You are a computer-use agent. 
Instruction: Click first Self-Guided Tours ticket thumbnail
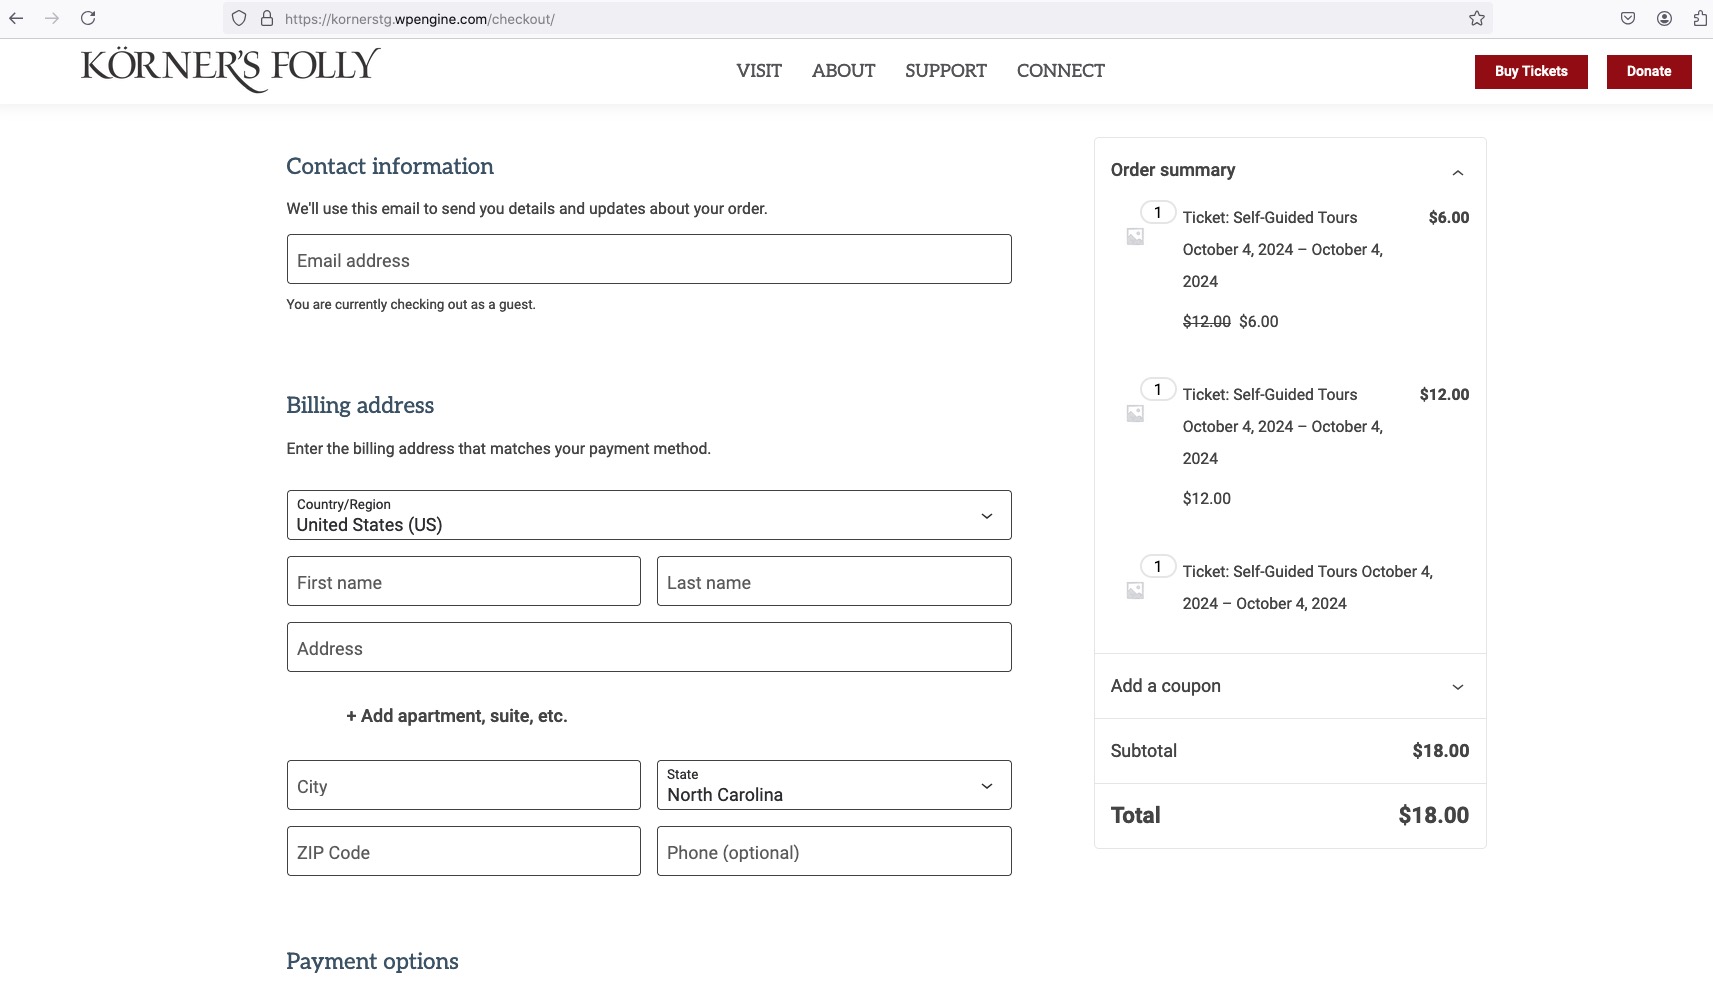click(x=1135, y=236)
